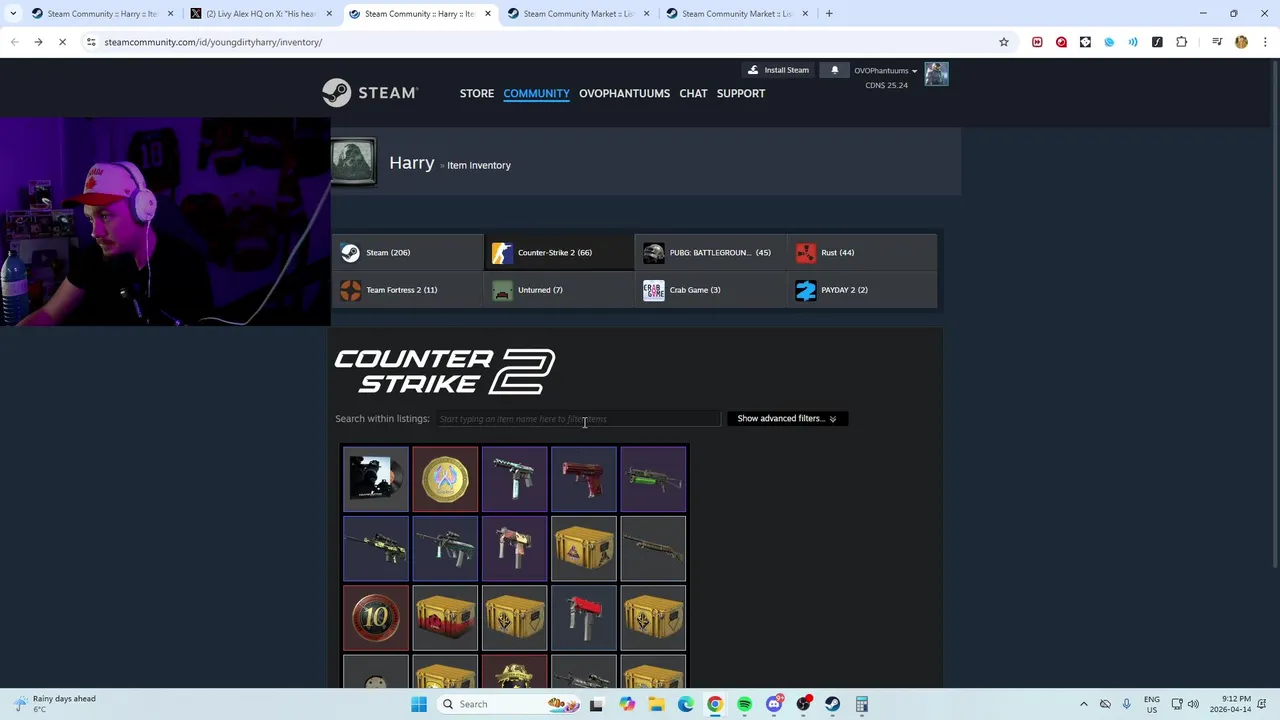Switch to the Livy Alex HQ on X tab

coord(262,13)
